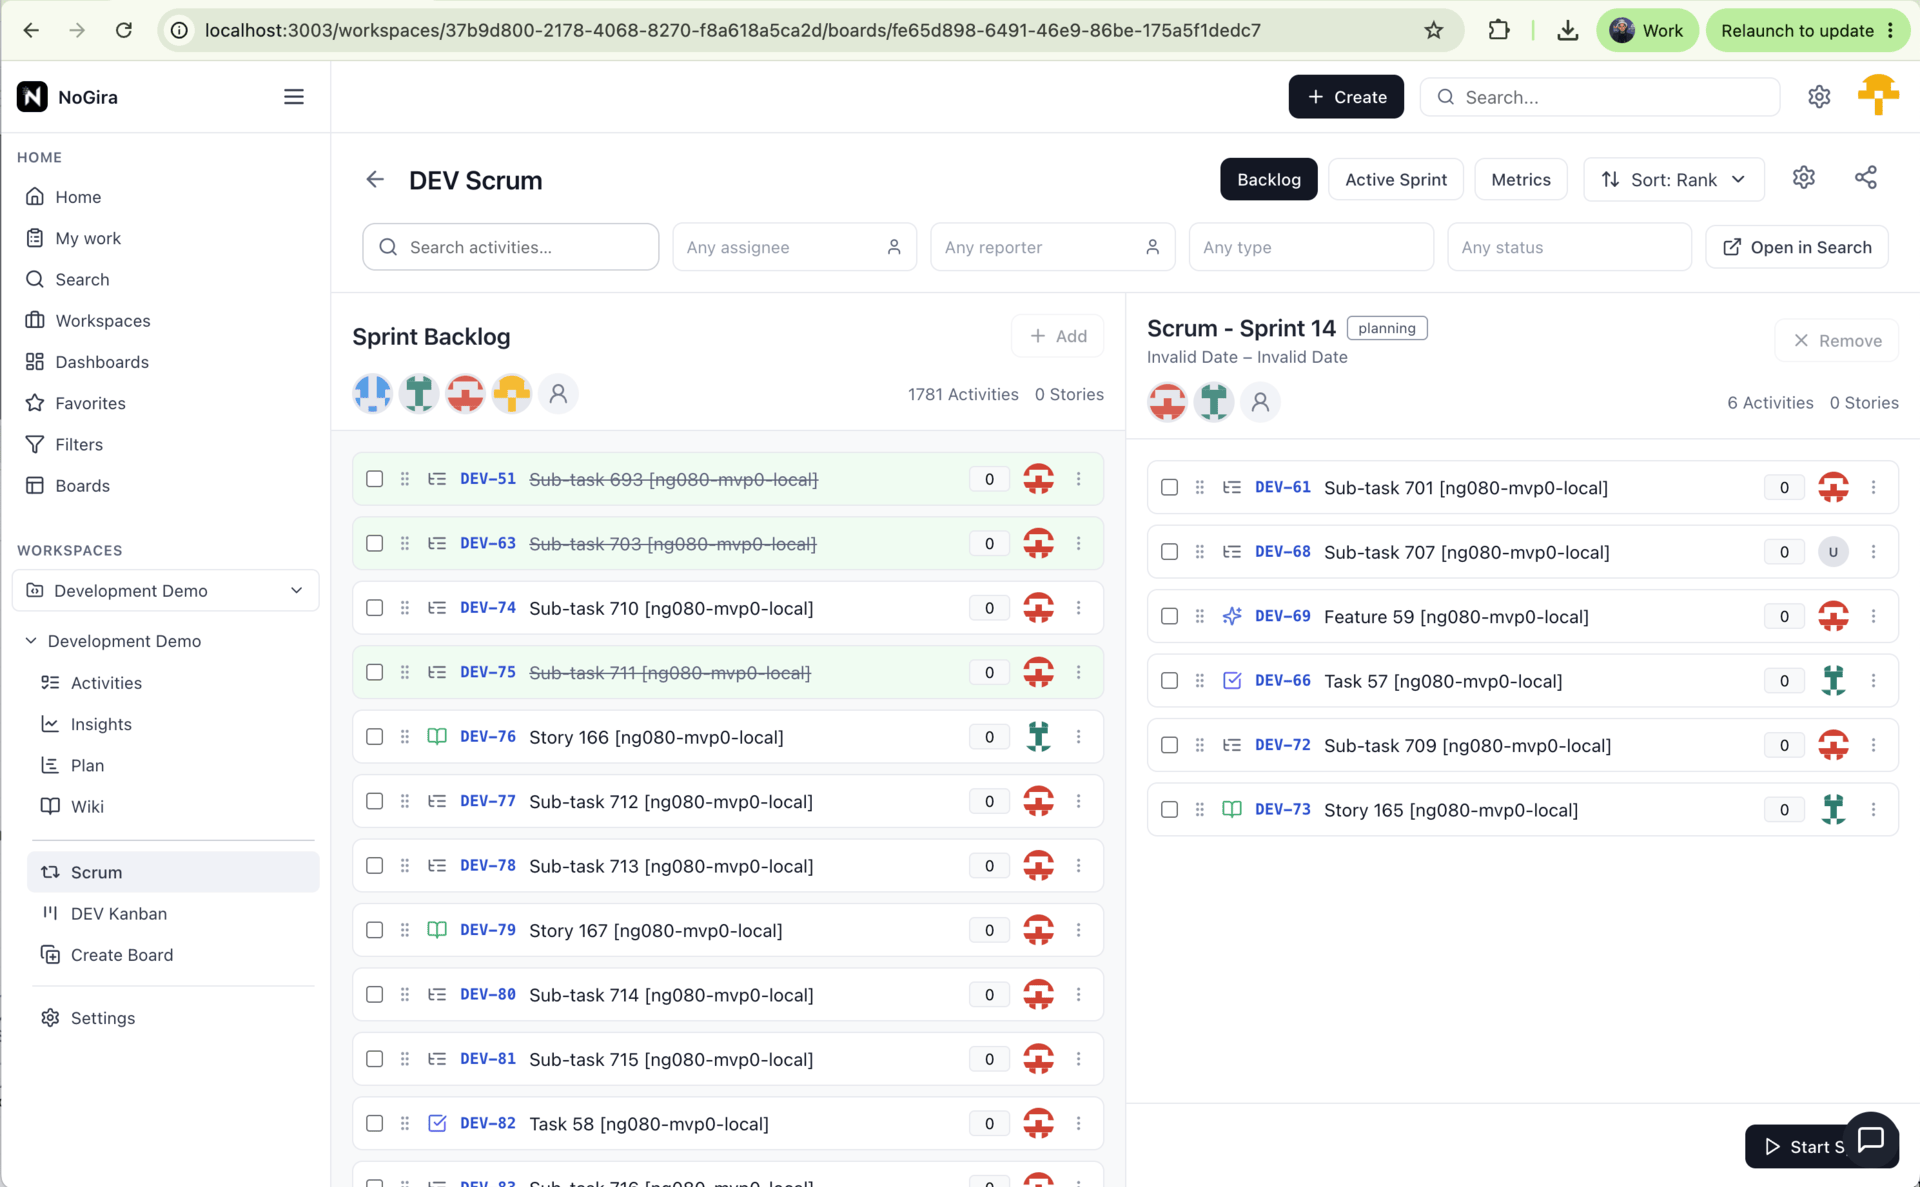The image size is (1920, 1187).
Task: Open Dashboards in sidebar
Action: click(101, 362)
